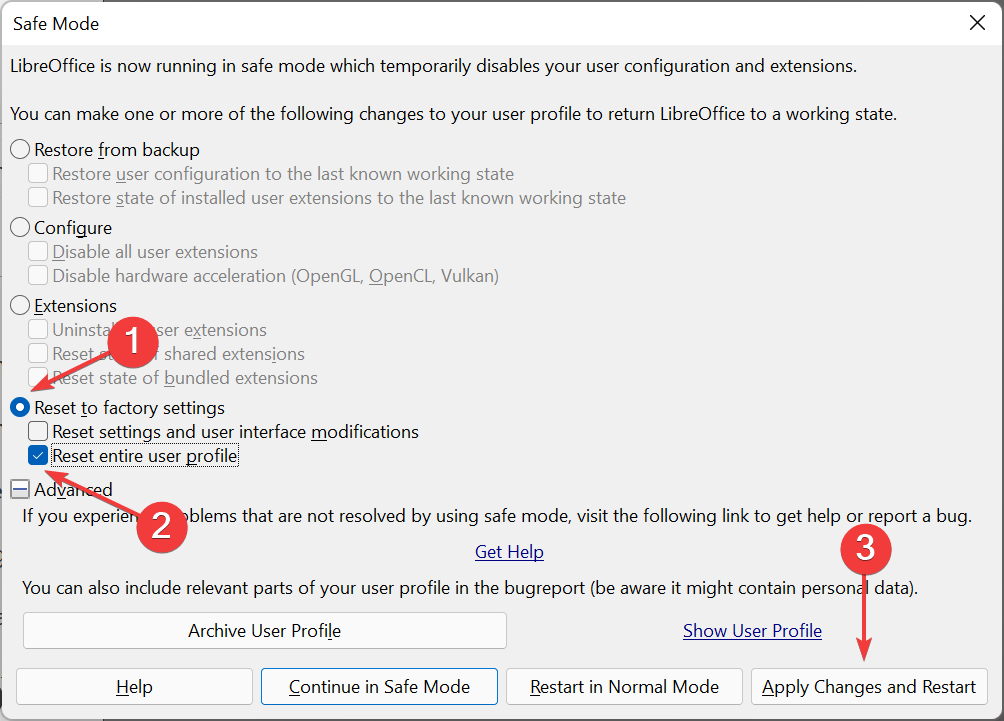Click Continue in Safe Mode button

[379, 687]
